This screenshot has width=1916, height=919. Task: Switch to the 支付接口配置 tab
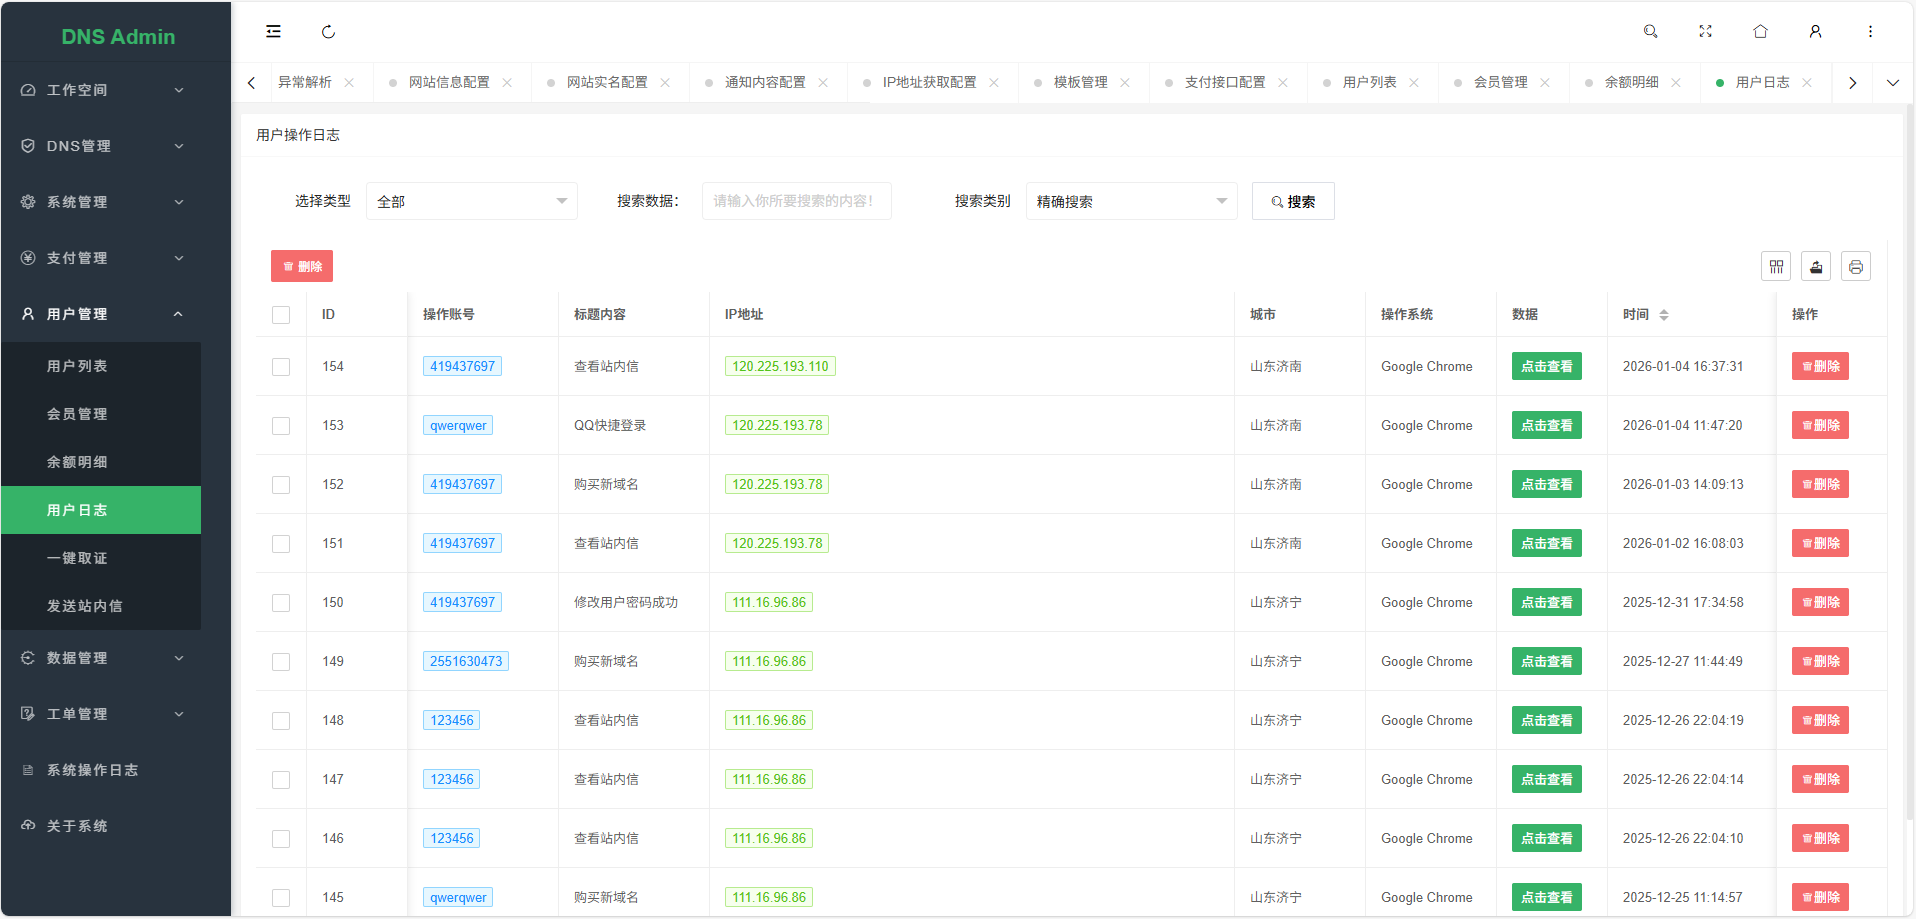click(x=1224, y=83)
